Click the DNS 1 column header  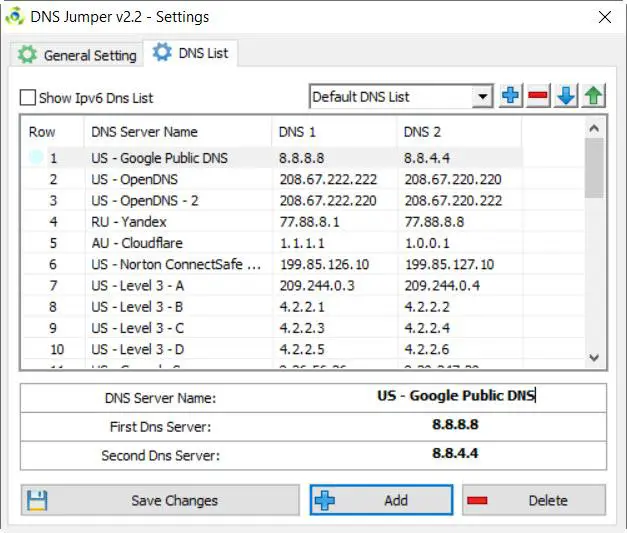click(334, 132)
